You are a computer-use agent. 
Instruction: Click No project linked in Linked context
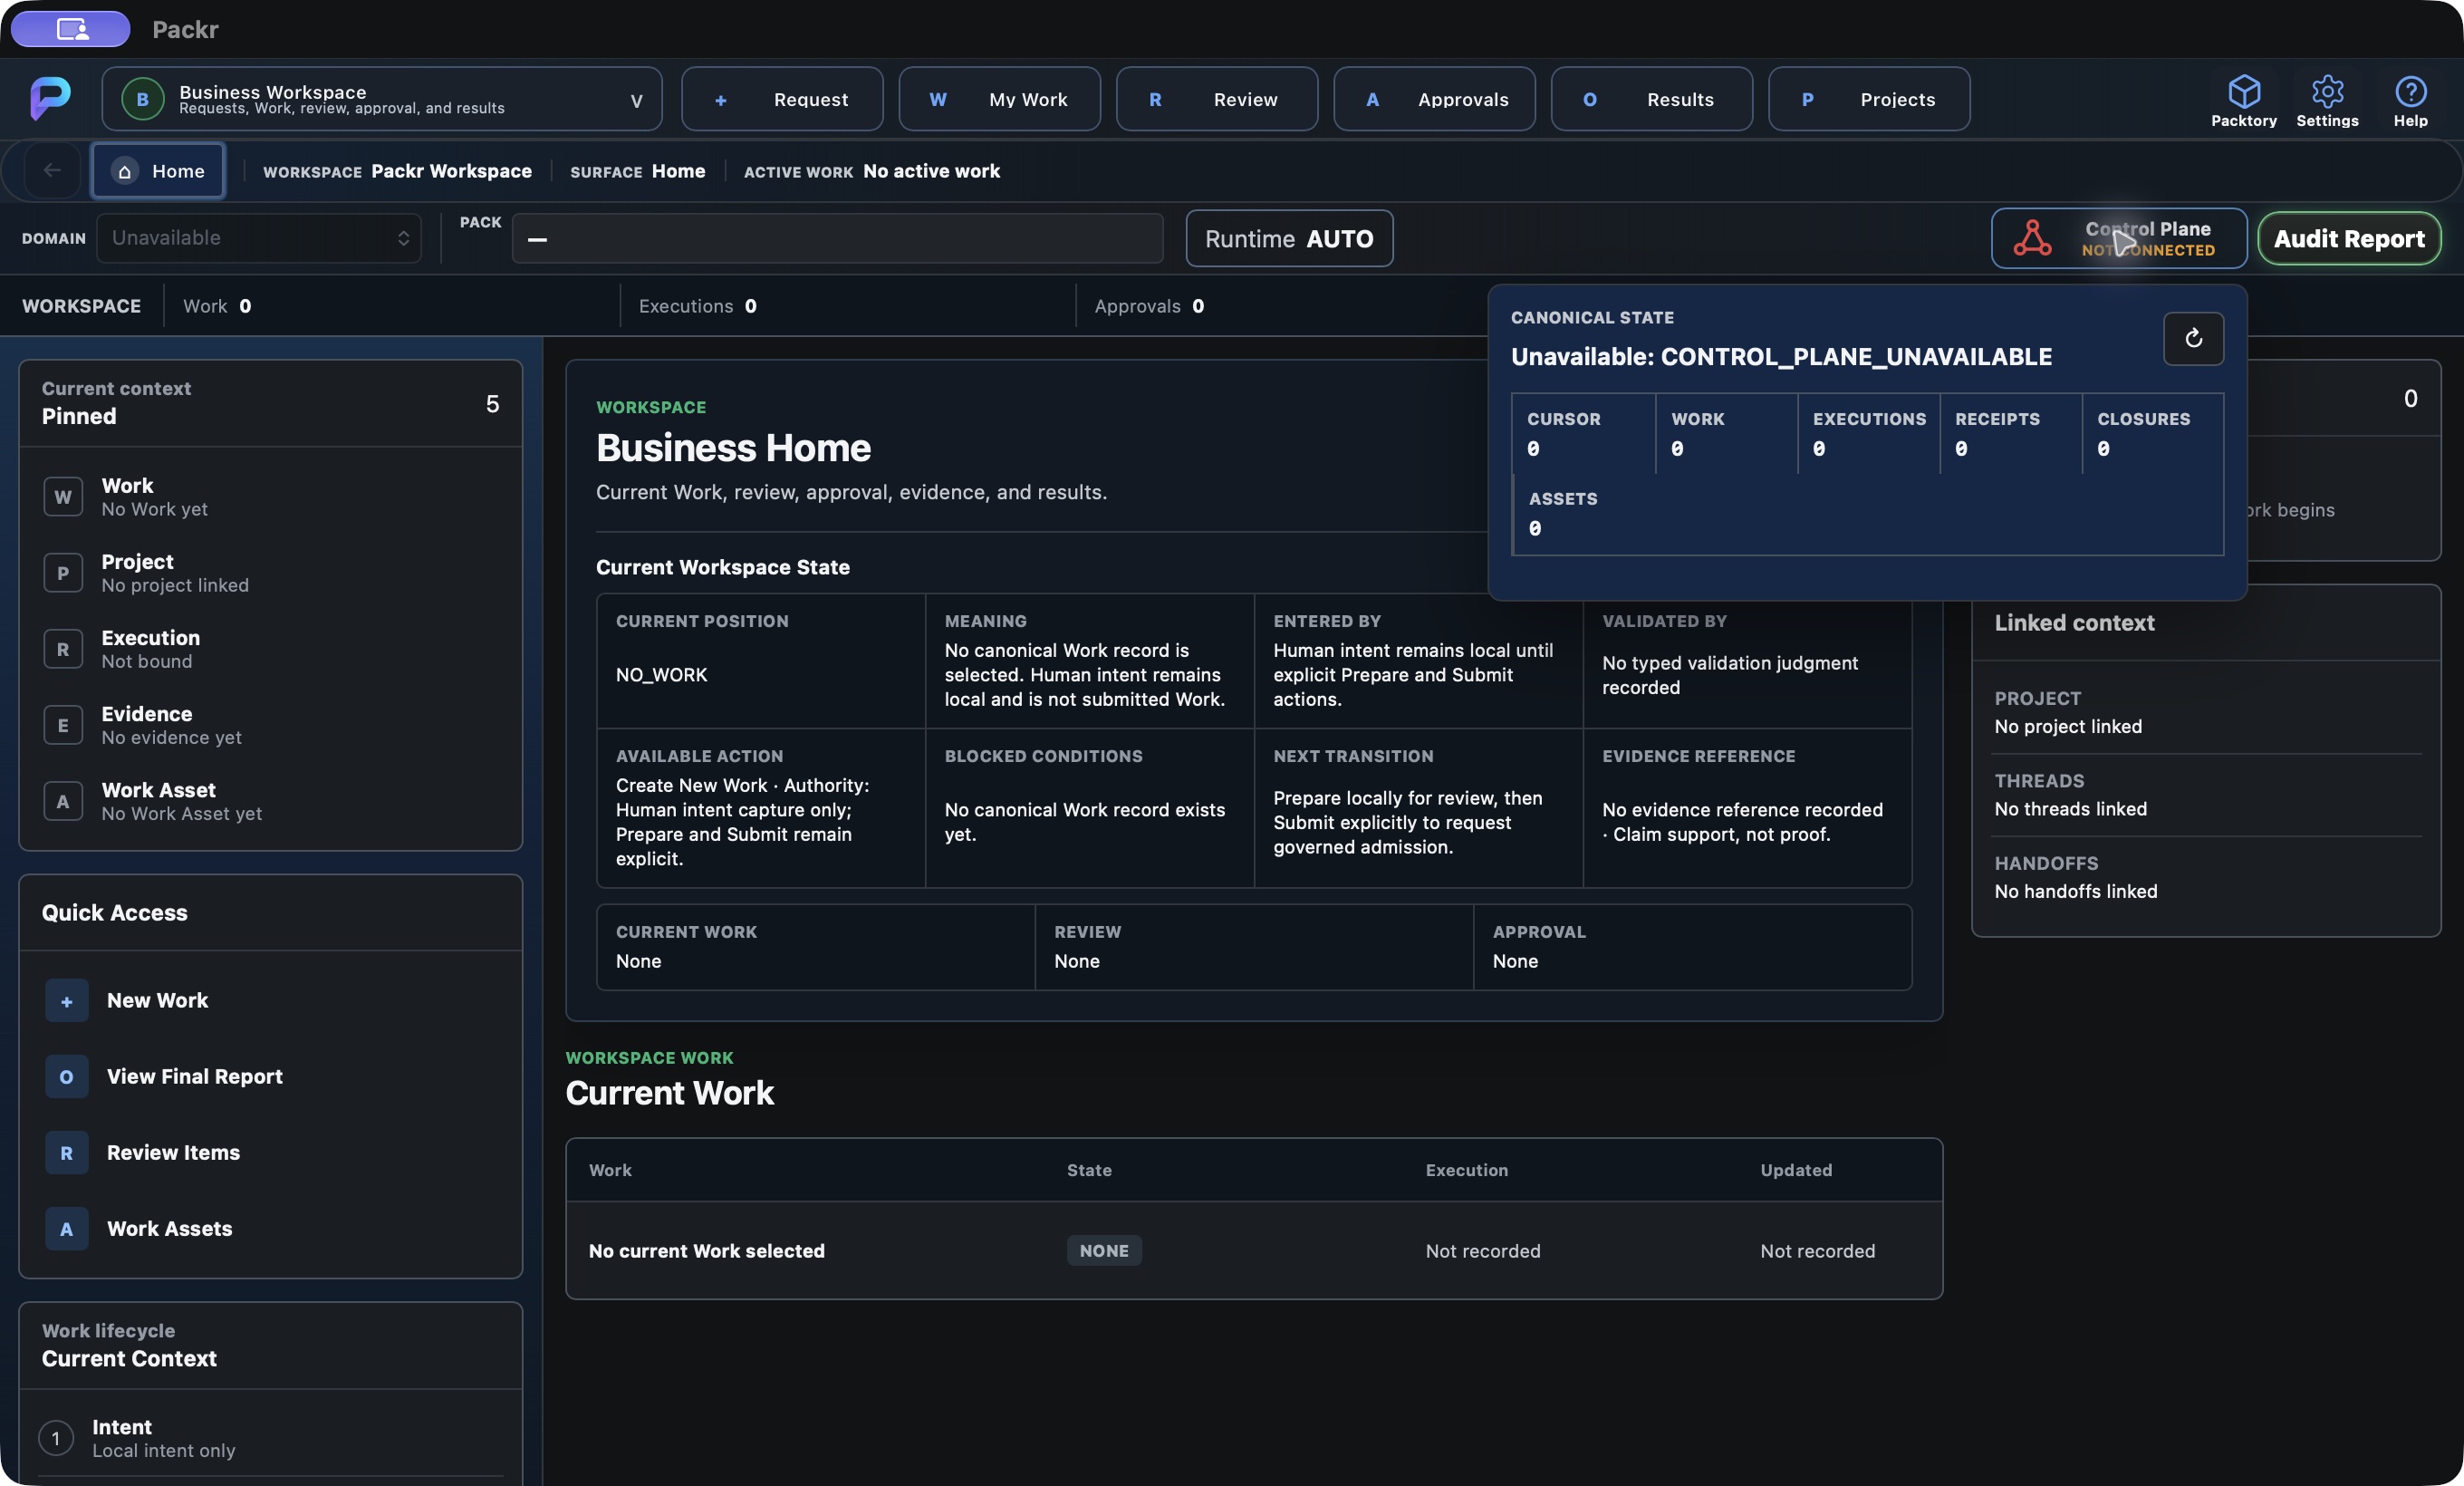coord(2067,727)
